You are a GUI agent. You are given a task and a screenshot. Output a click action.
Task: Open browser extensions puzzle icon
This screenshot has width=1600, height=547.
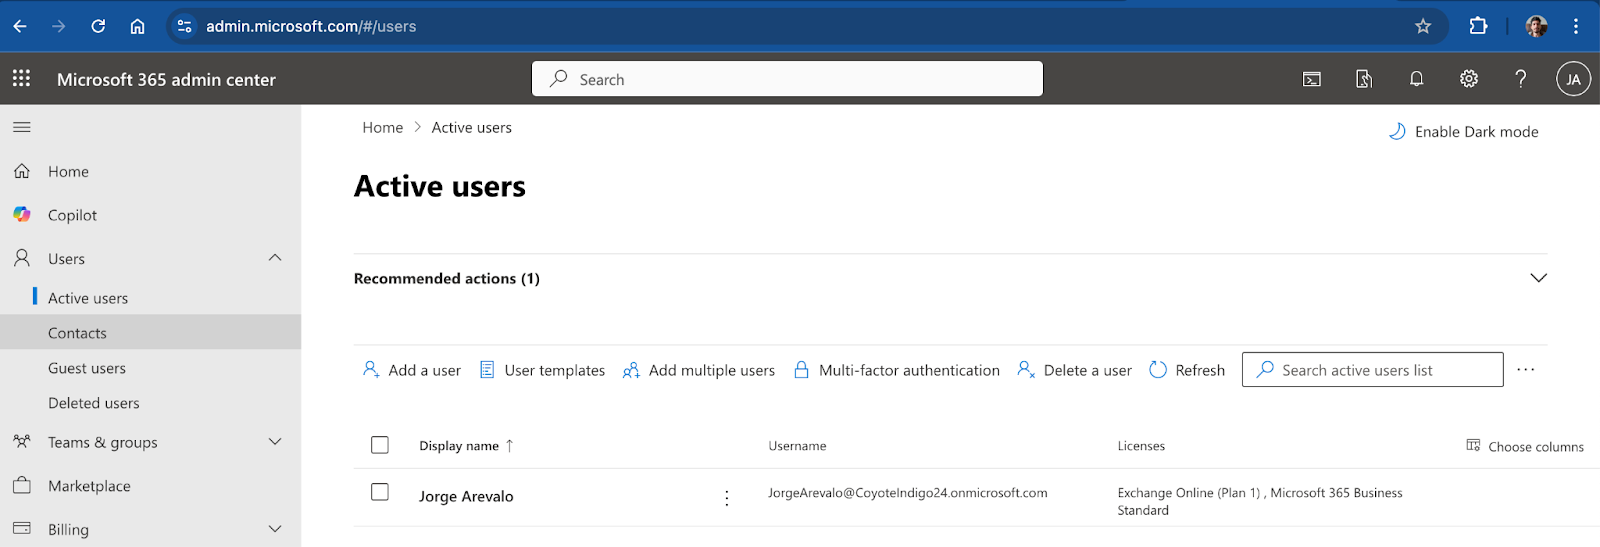point(1478,26)
